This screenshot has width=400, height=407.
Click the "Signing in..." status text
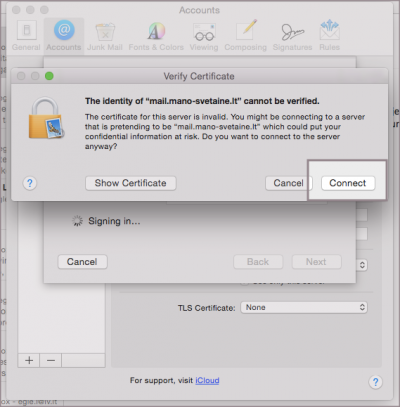[114, 221]
